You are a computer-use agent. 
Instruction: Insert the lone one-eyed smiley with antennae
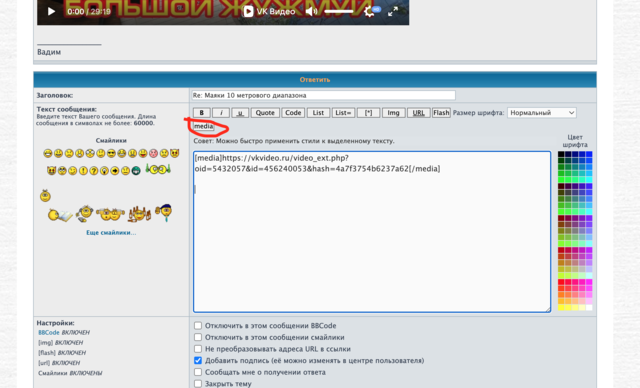45,196
